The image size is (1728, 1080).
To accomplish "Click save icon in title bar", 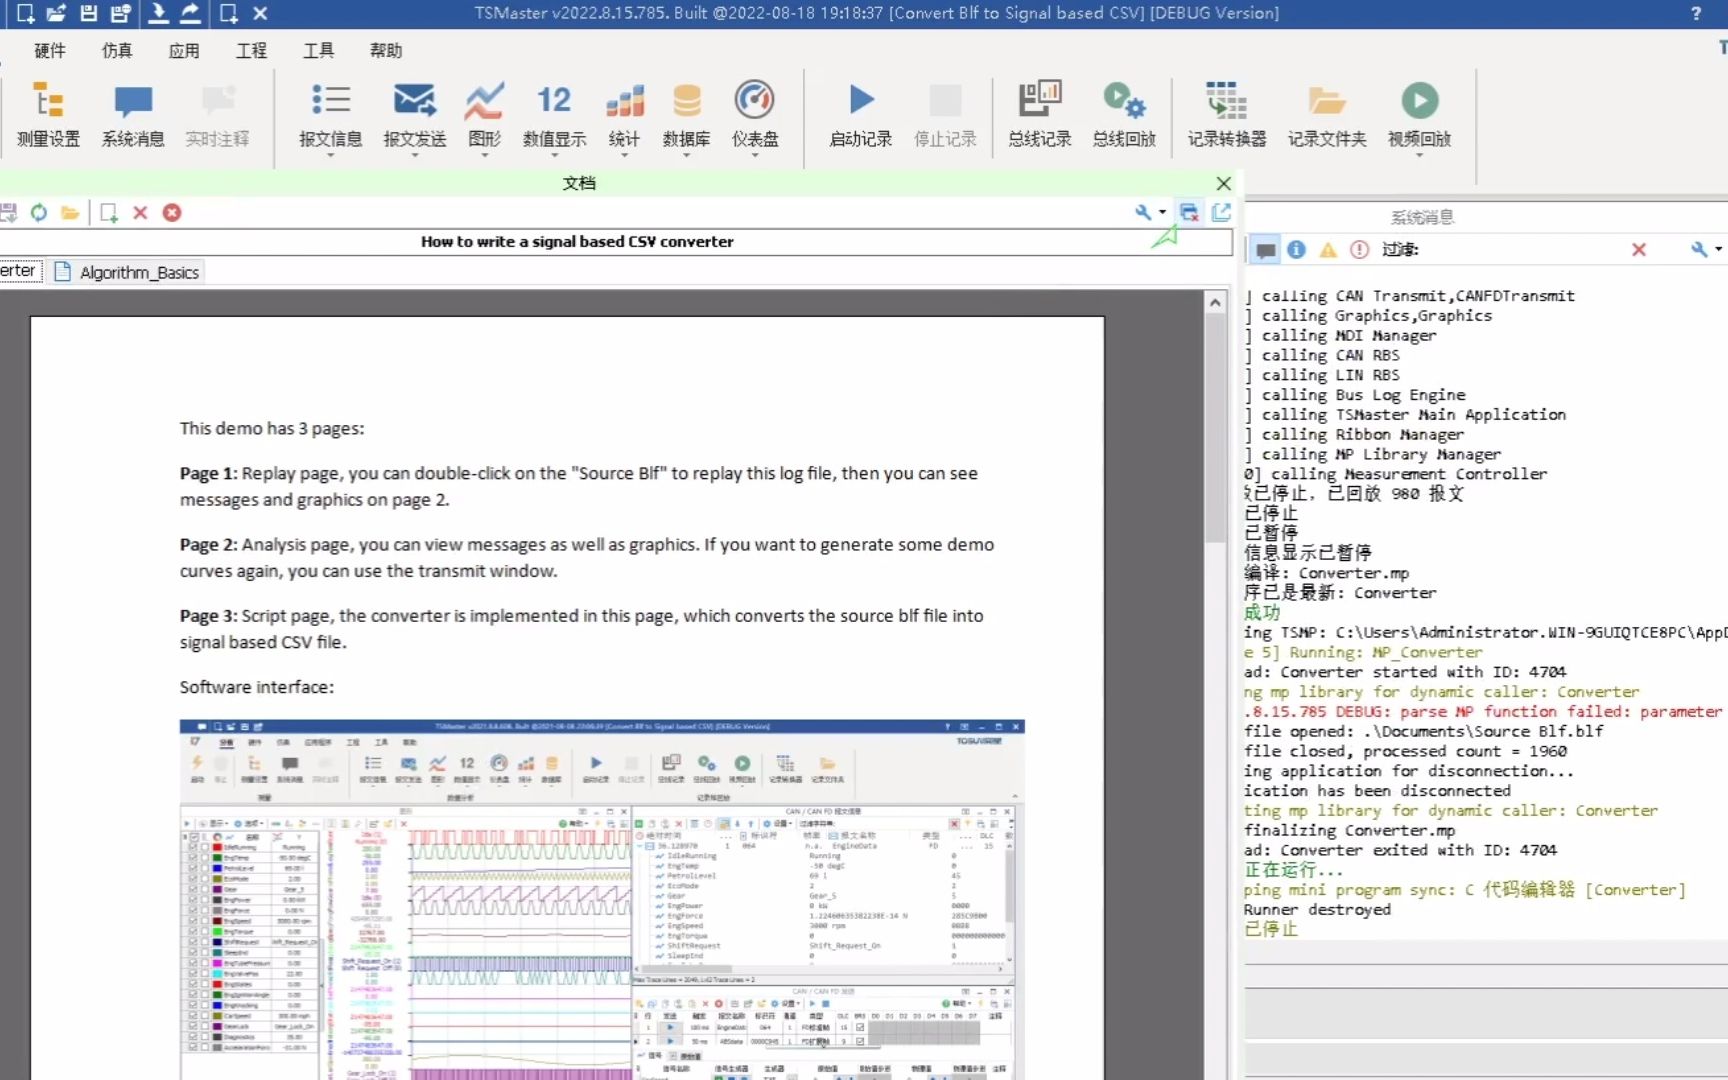I will pyautogui.click(x=89, y=13).
